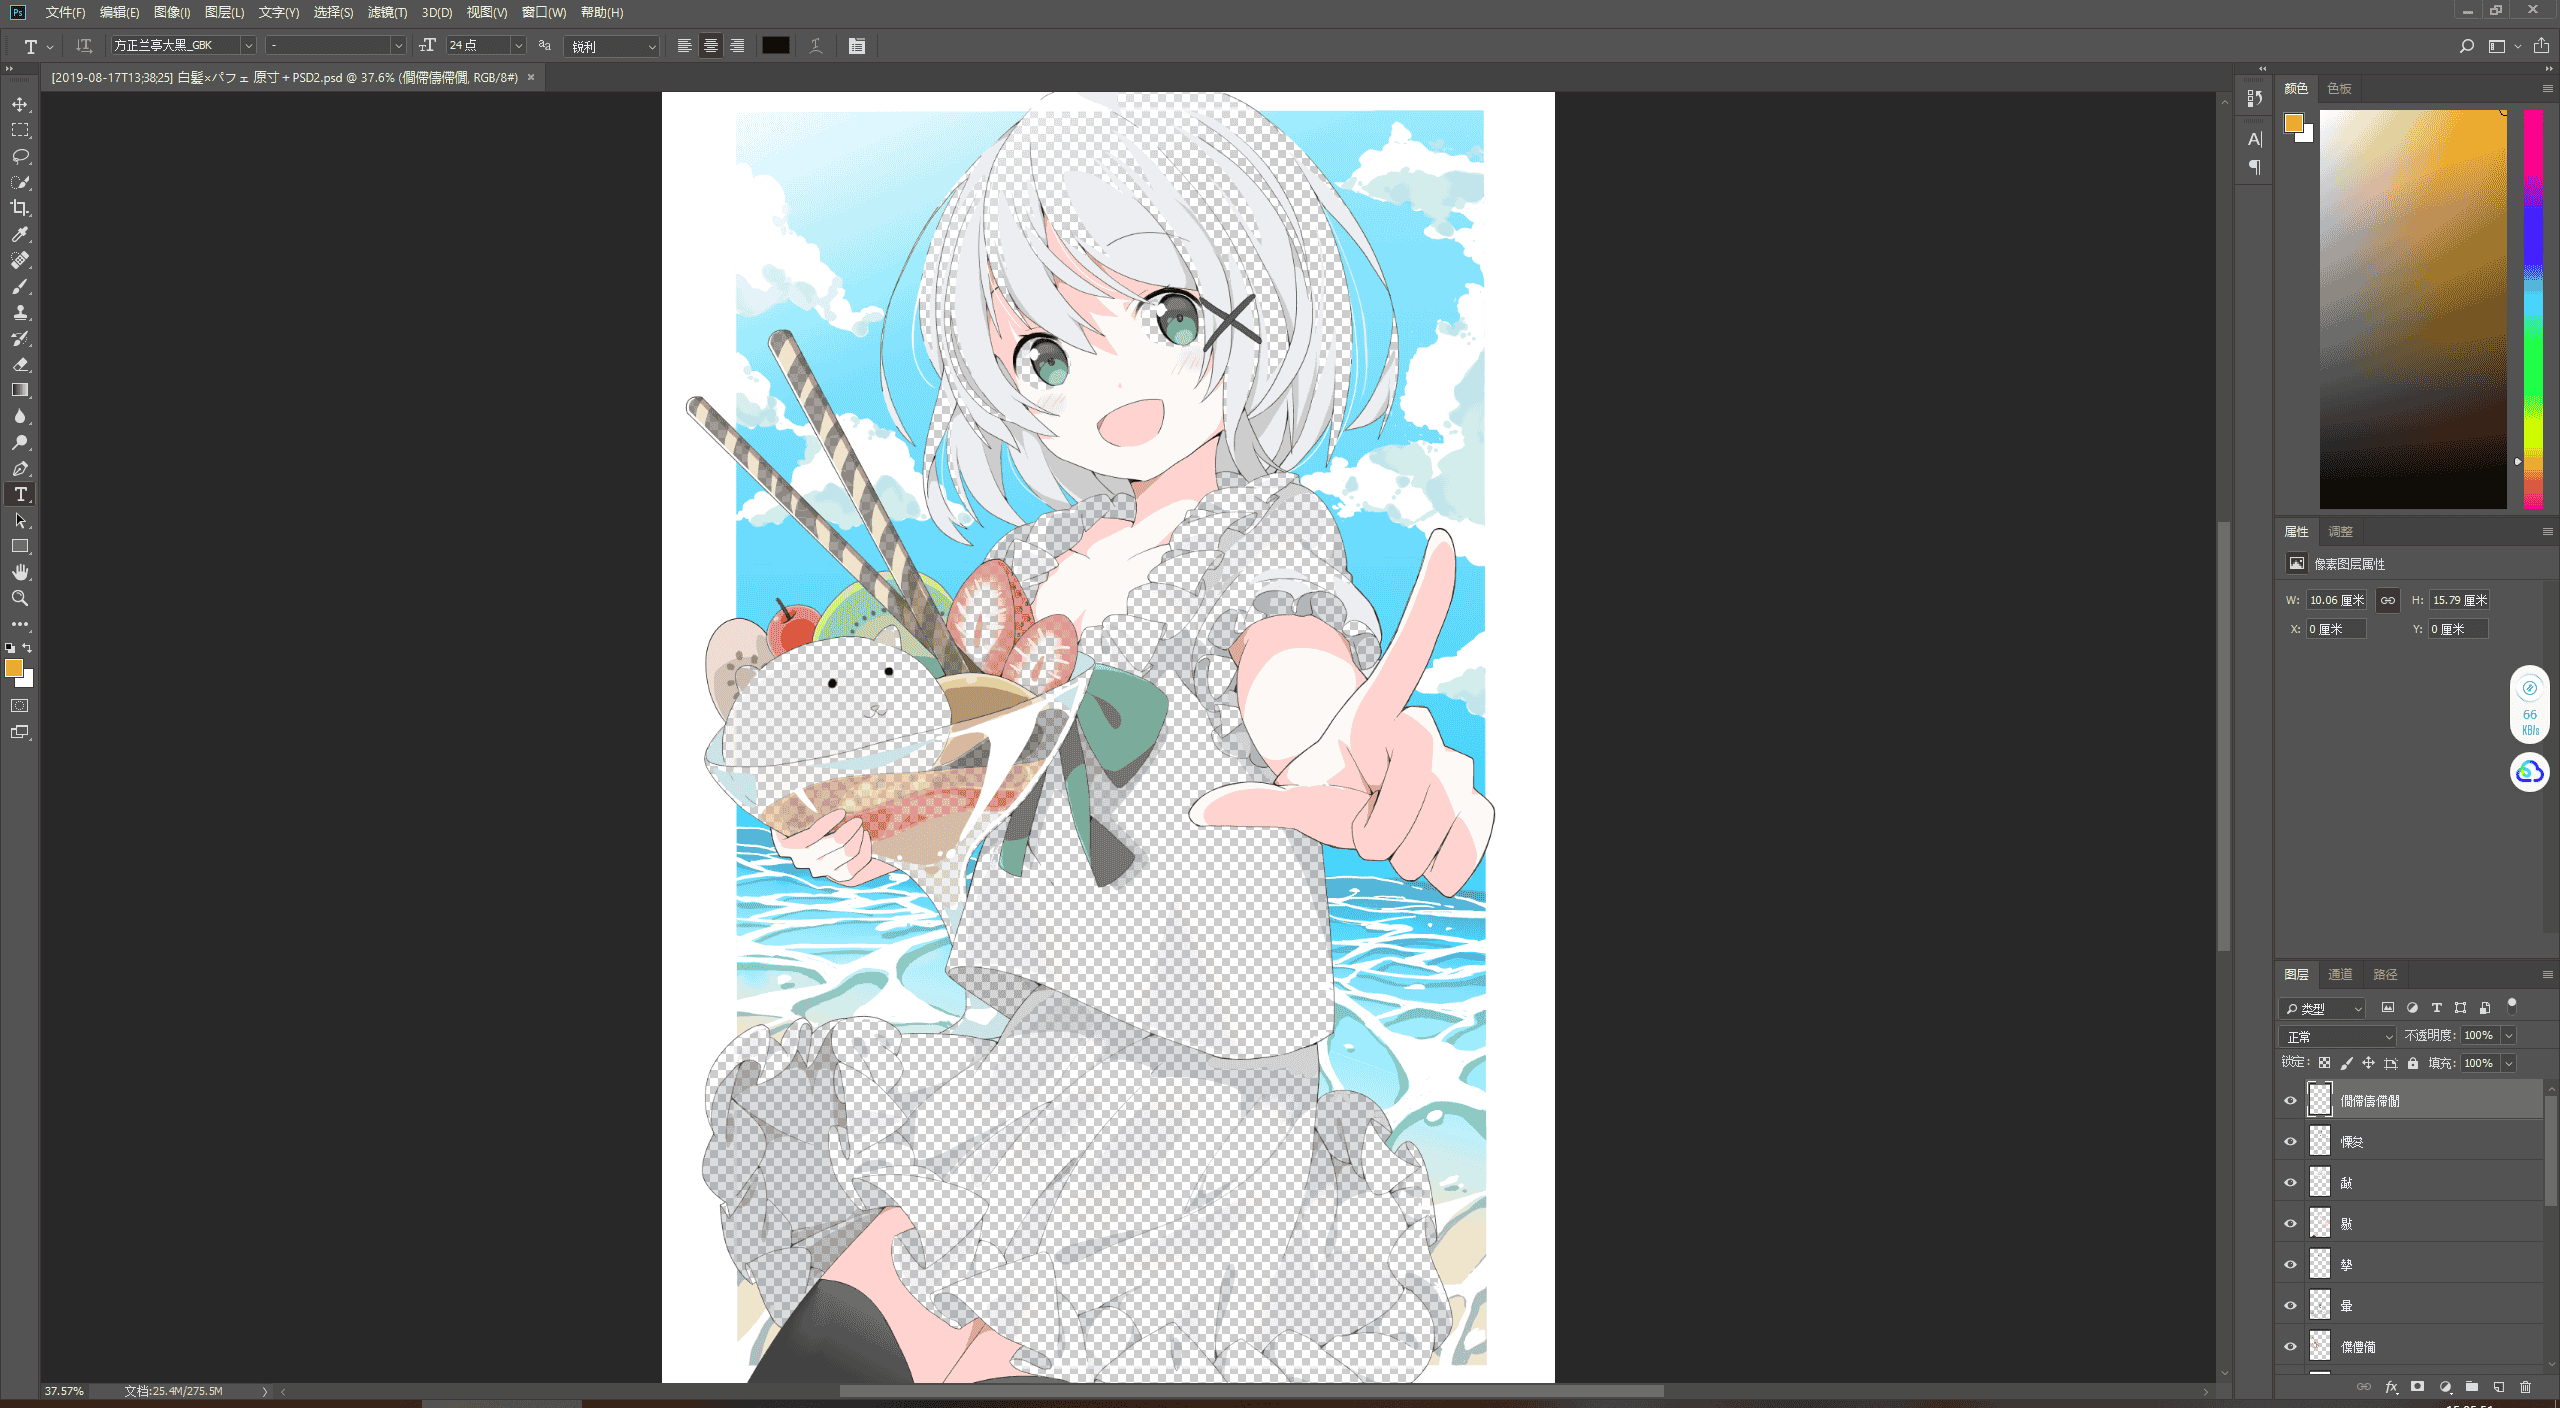Screen dimensions: 2560x1408
Task: Open the 滤镜(T) menu
Action: click(387, 12)
